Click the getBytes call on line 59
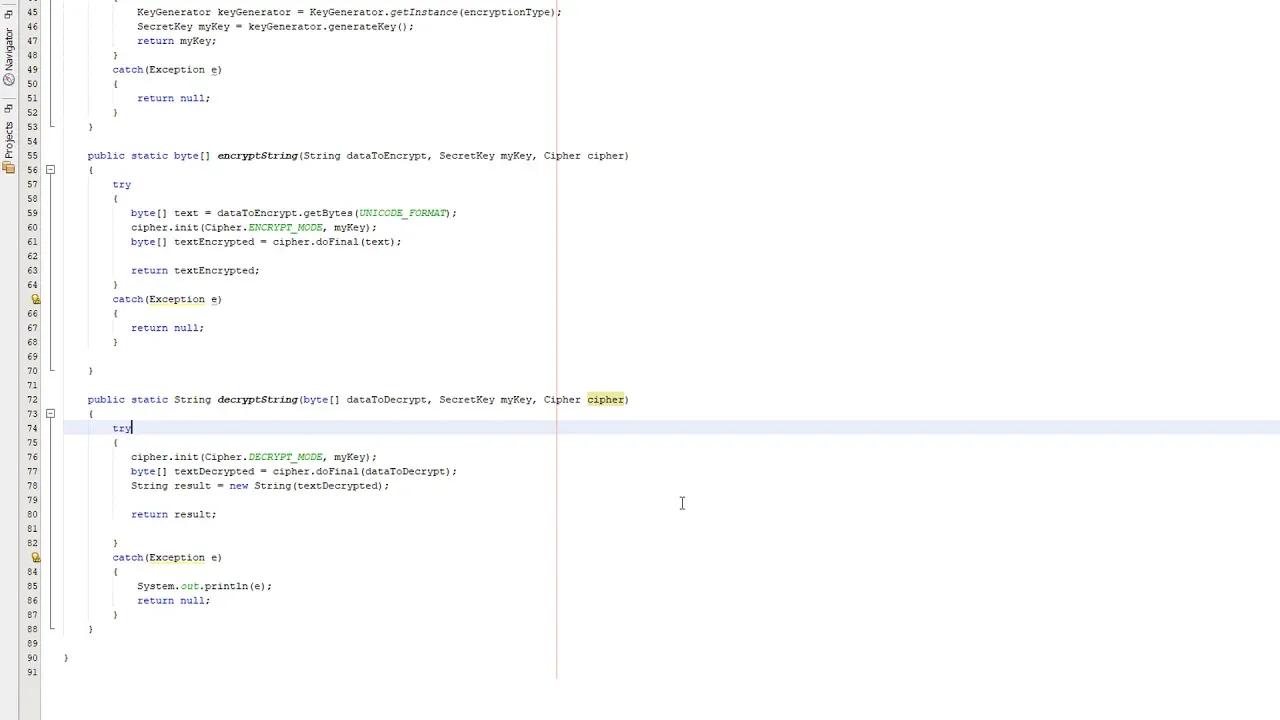The width and height of the screenshot is (1280, 720). click(x=330, y=212)
